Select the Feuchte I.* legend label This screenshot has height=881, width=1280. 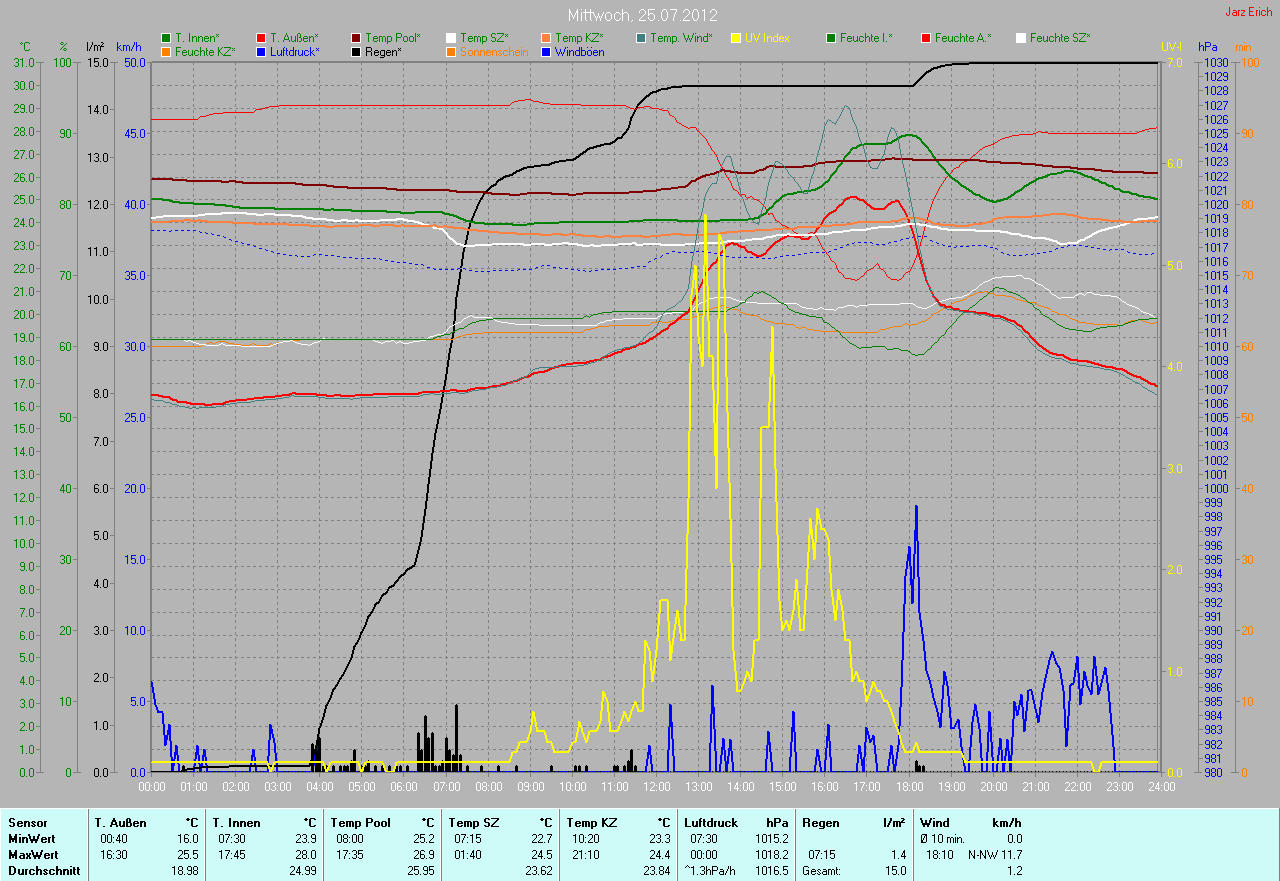tap(866, 38)
